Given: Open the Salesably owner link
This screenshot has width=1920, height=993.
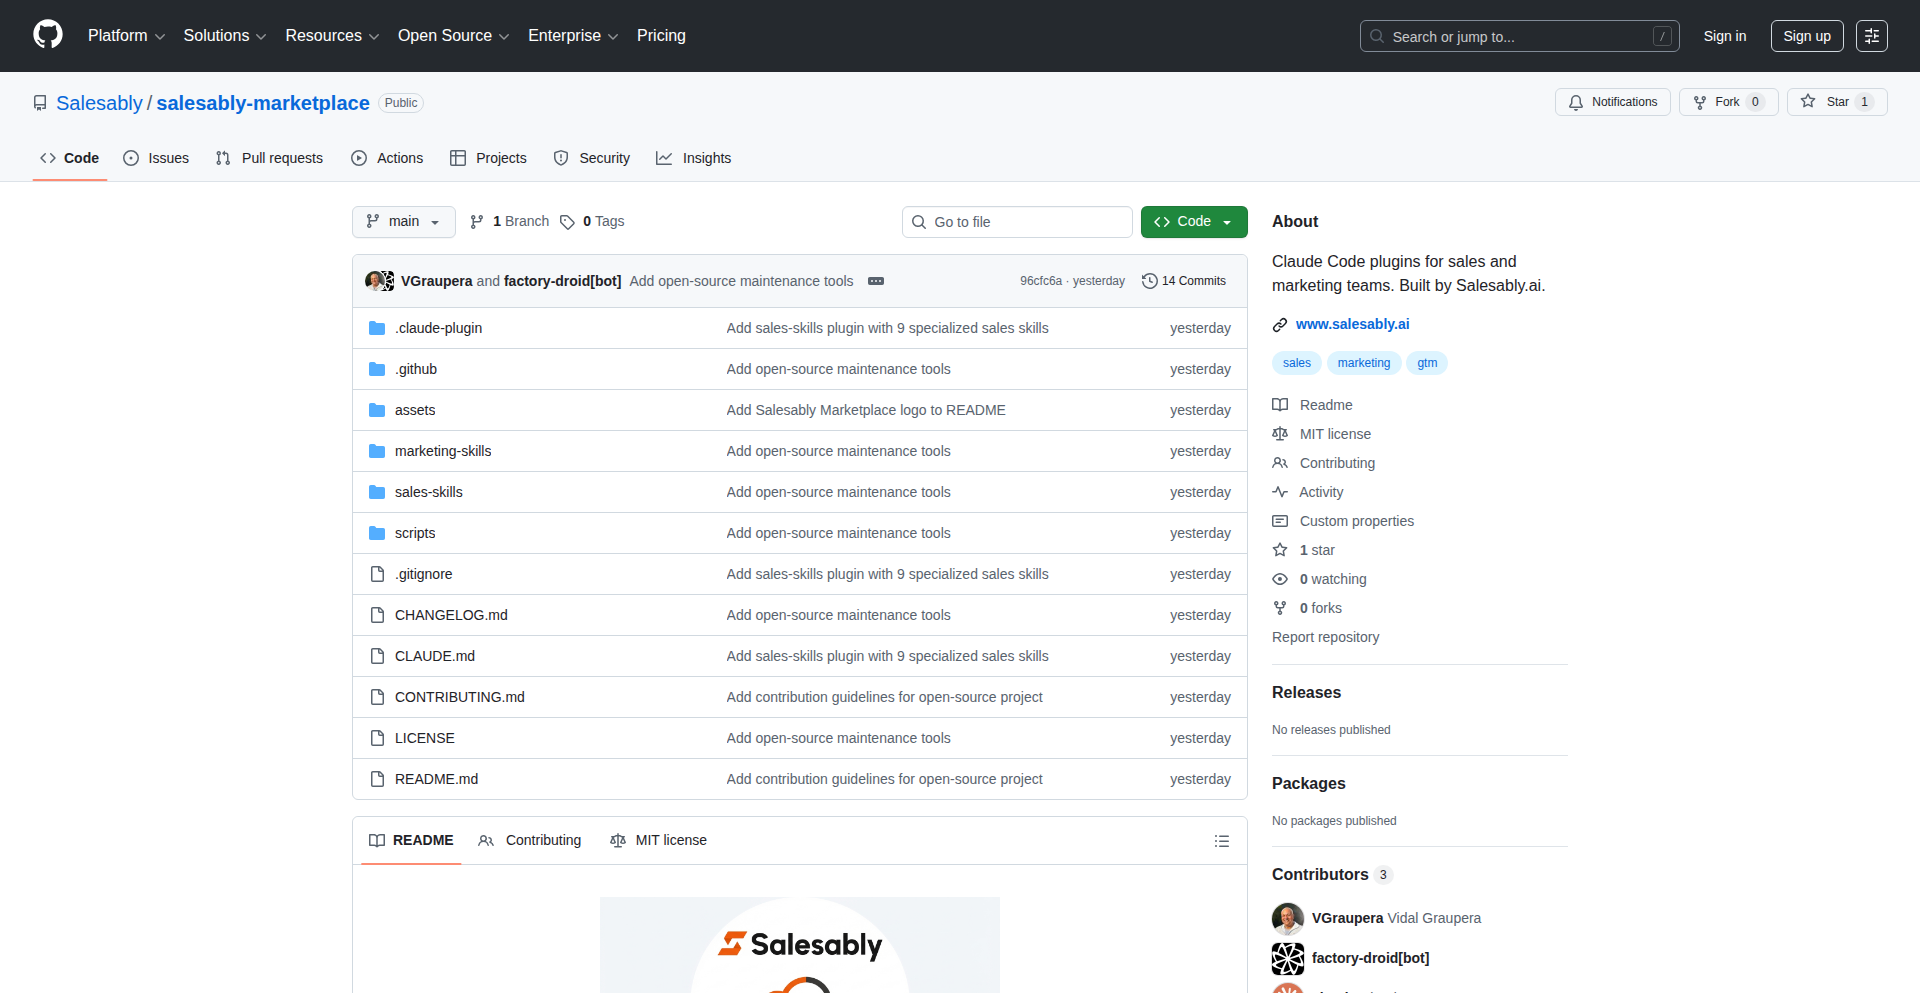Looking at the screenshot, I should [100, 103].
